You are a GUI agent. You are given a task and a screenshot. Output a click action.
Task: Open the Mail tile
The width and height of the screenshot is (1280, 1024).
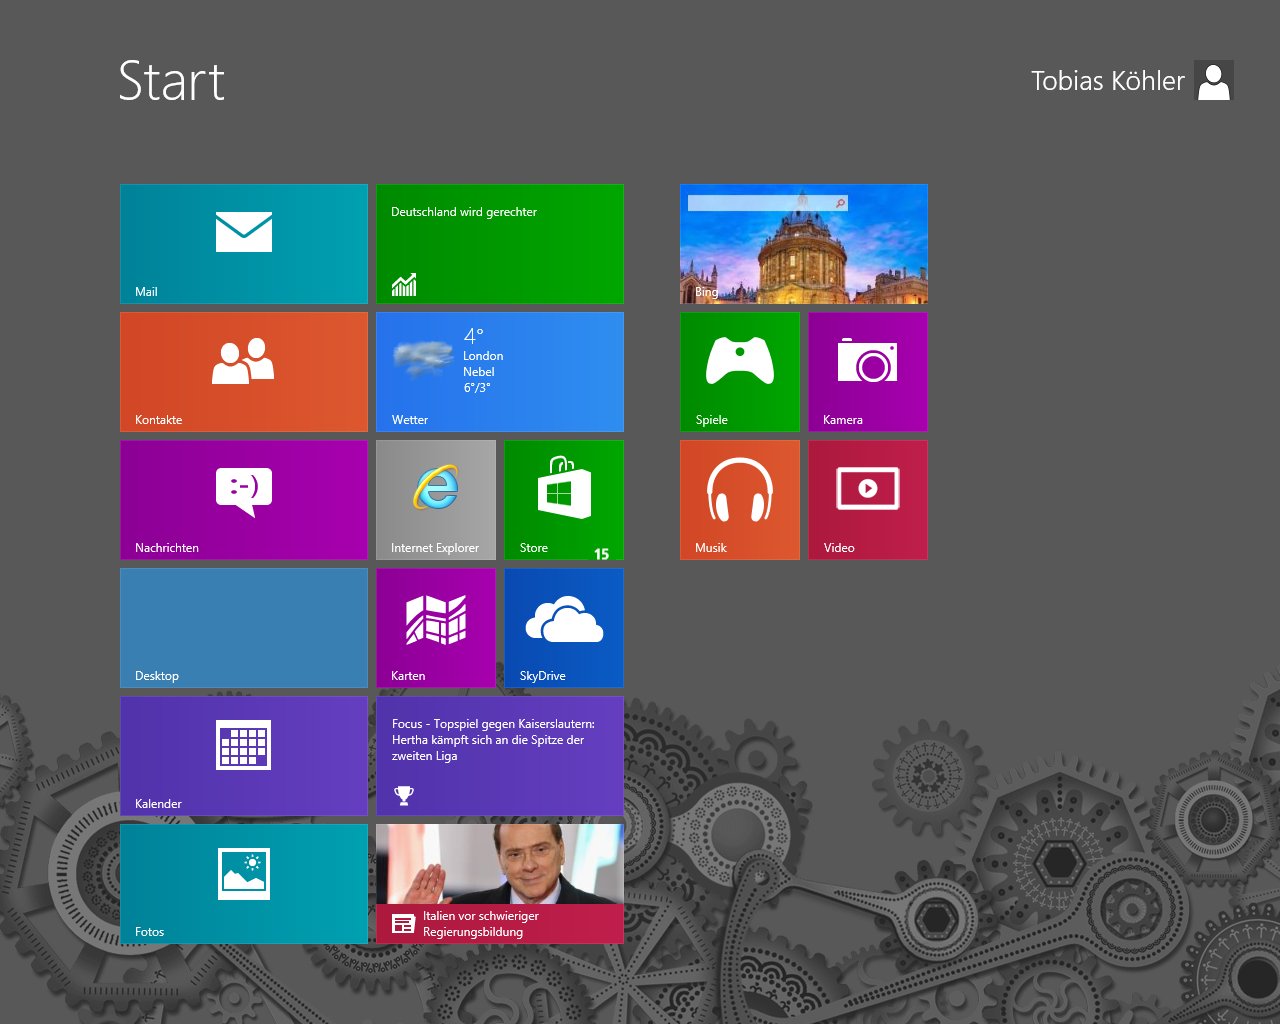pos(244,244)
